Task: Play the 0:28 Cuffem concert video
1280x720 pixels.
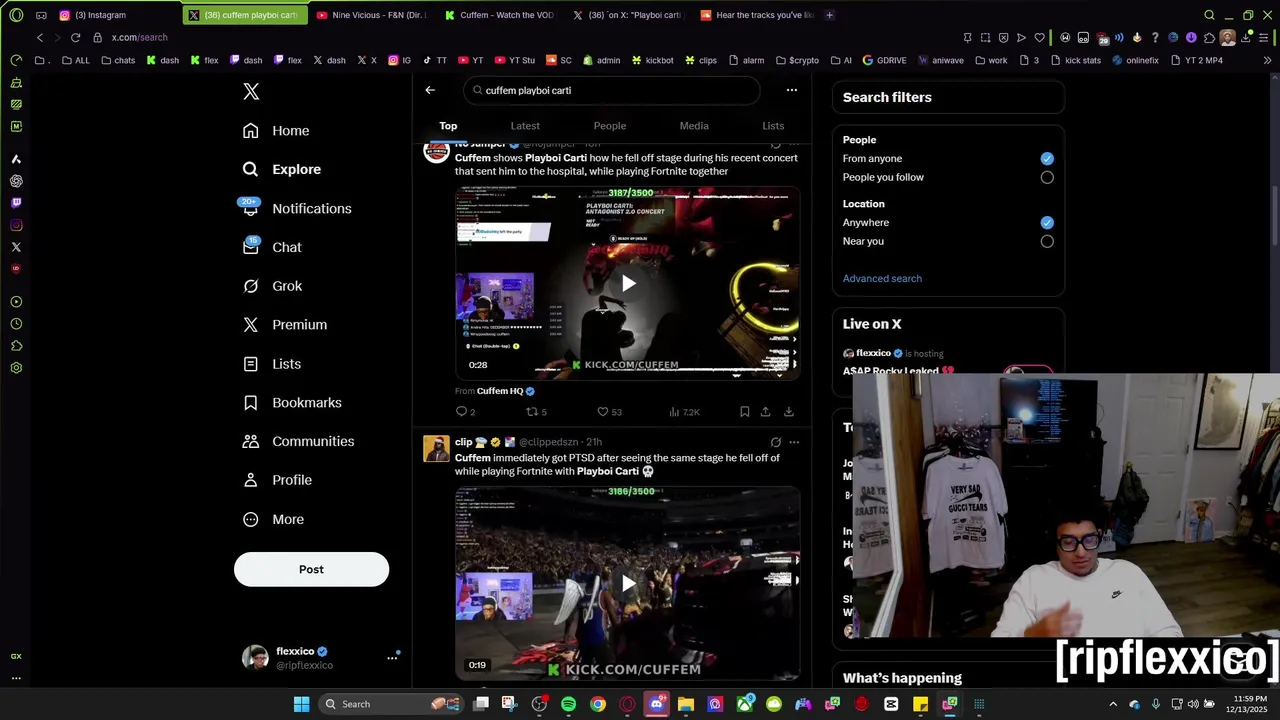Action: [628, 283]
